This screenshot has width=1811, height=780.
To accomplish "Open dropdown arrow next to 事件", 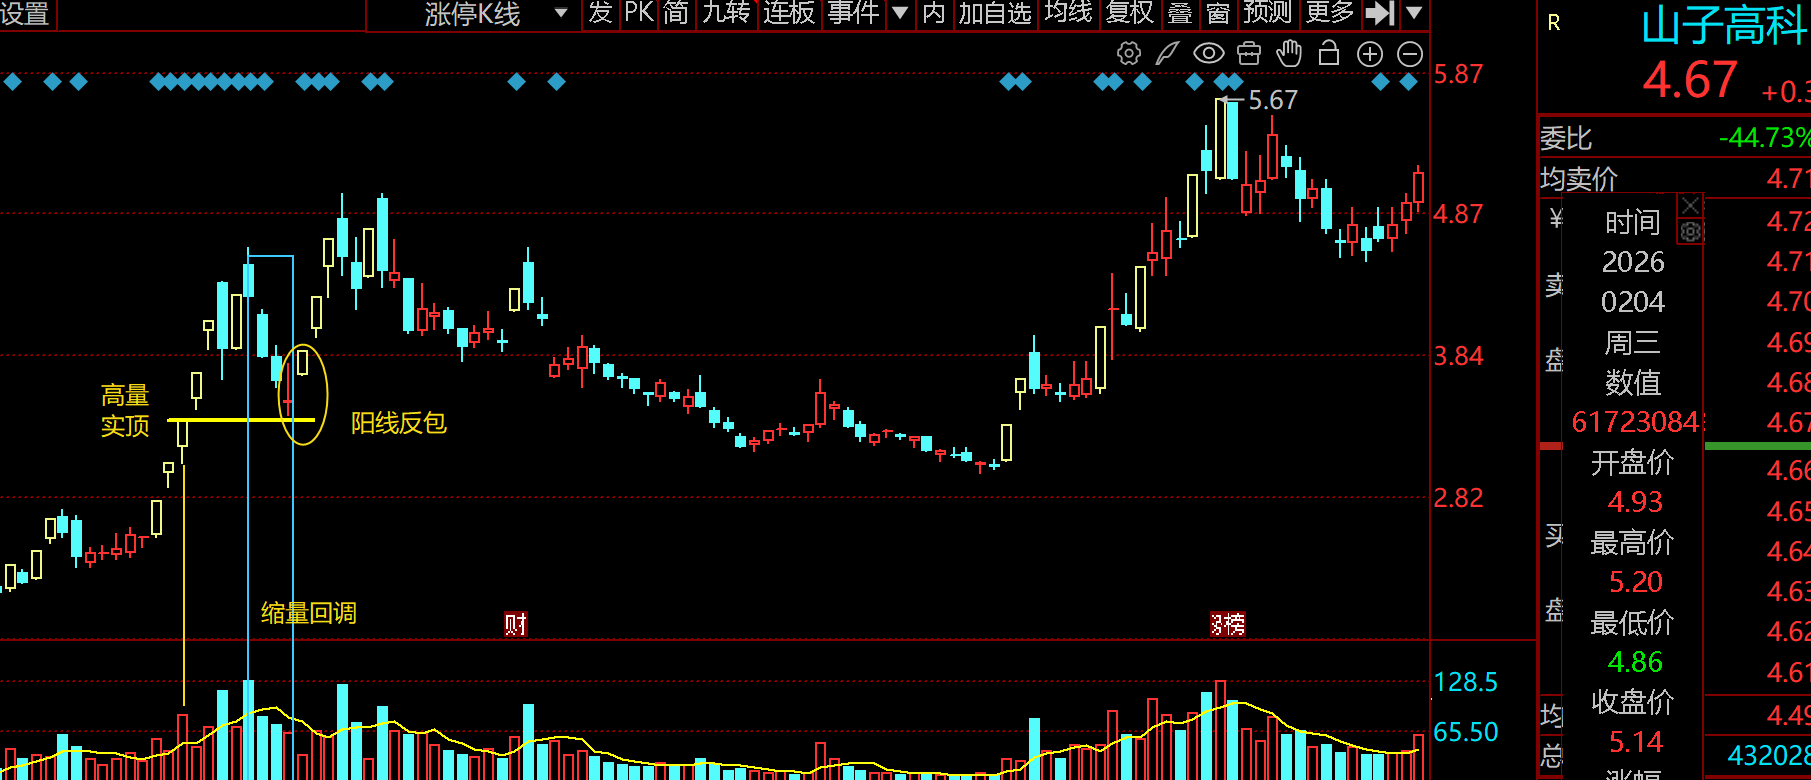I will pos(900,14).
